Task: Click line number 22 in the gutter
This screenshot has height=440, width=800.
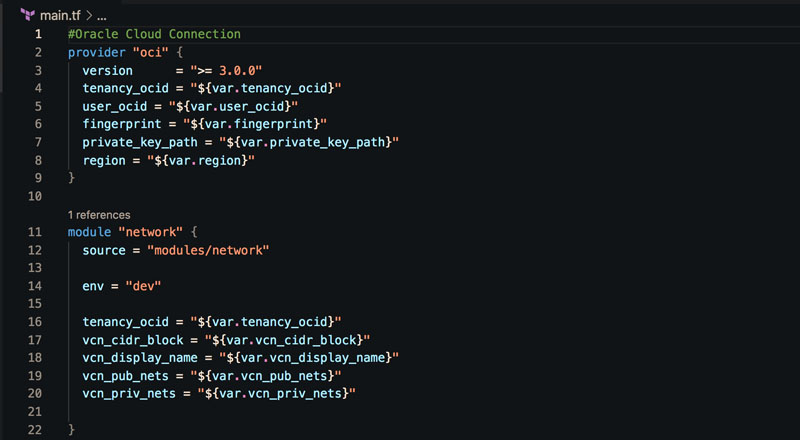Action: 38,429
